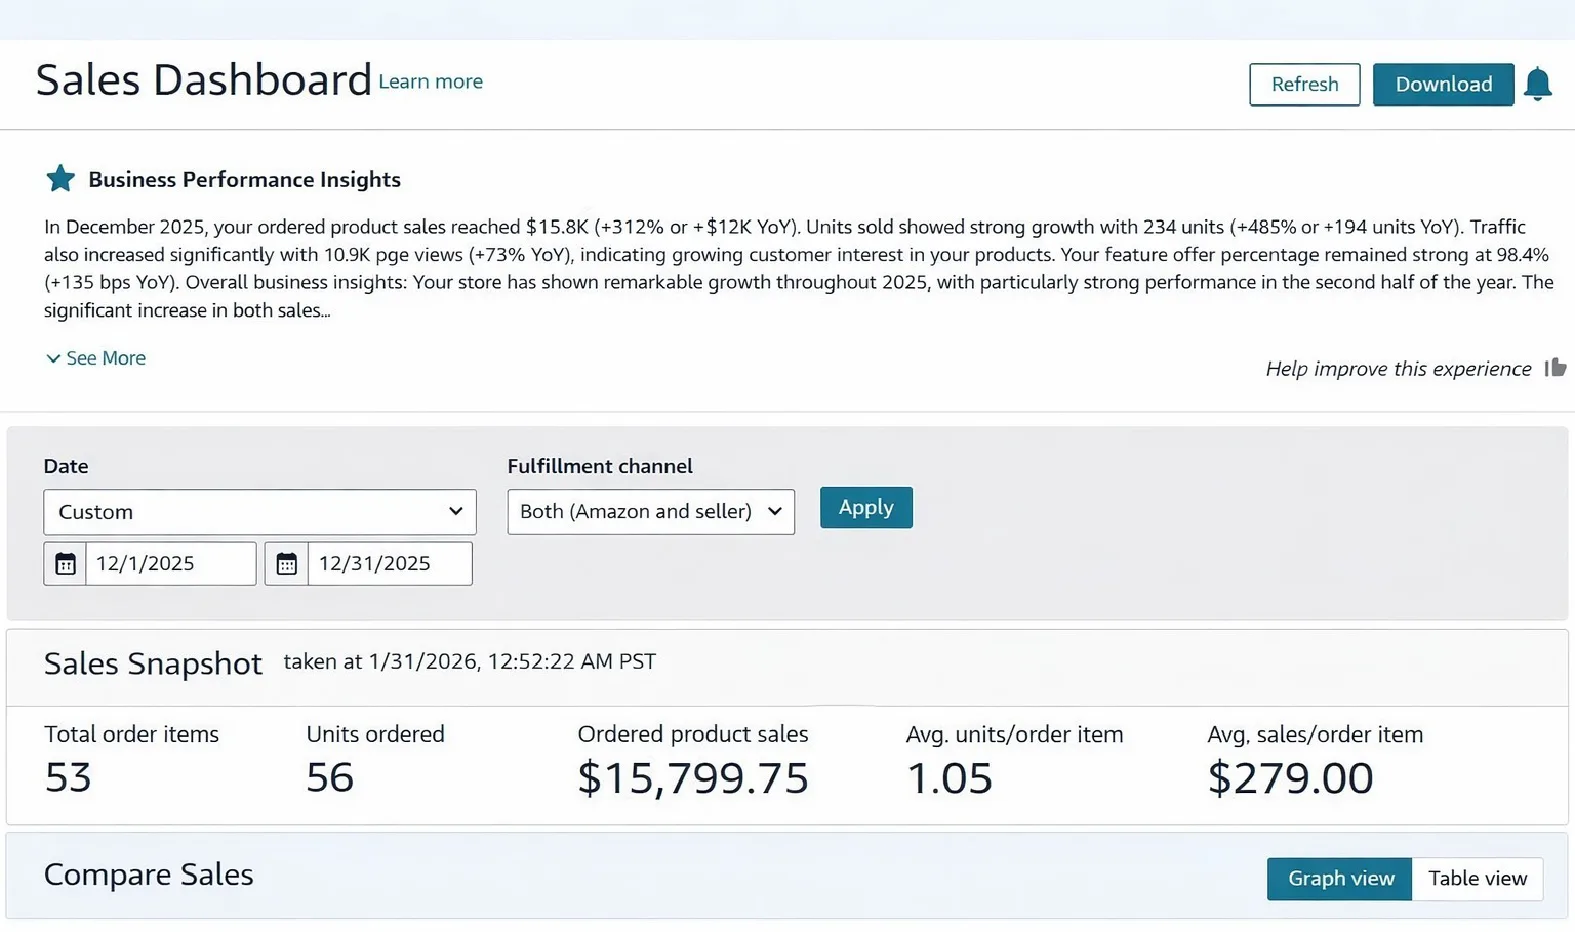Image resolution: width=1575 pixels, height=932 pixels.
Task: Expand insights with See More
Action: 96,358
